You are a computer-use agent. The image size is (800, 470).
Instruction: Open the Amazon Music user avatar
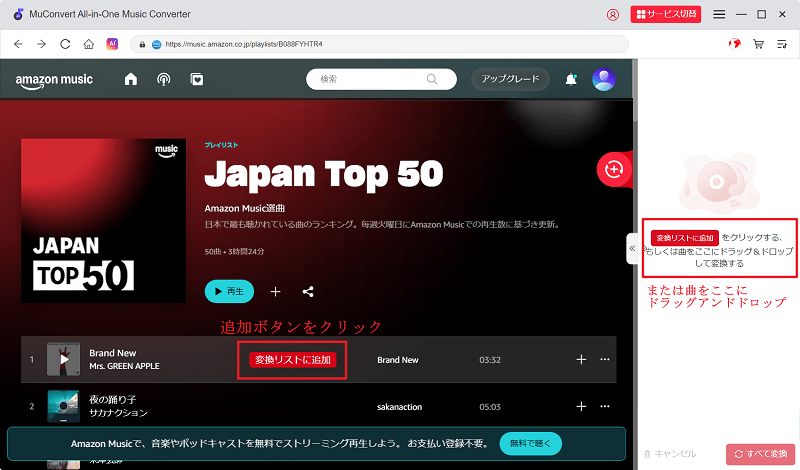tap(604, 79)
